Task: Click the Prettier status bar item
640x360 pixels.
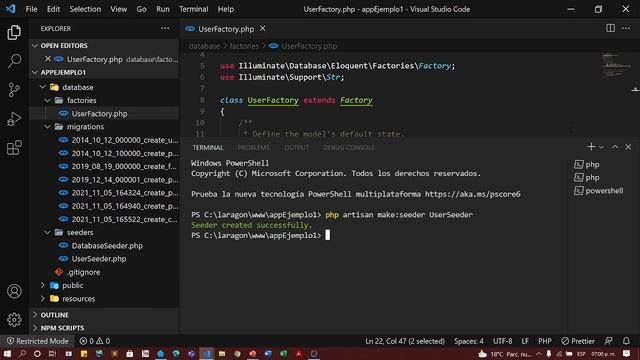Action: coord(578,341)
